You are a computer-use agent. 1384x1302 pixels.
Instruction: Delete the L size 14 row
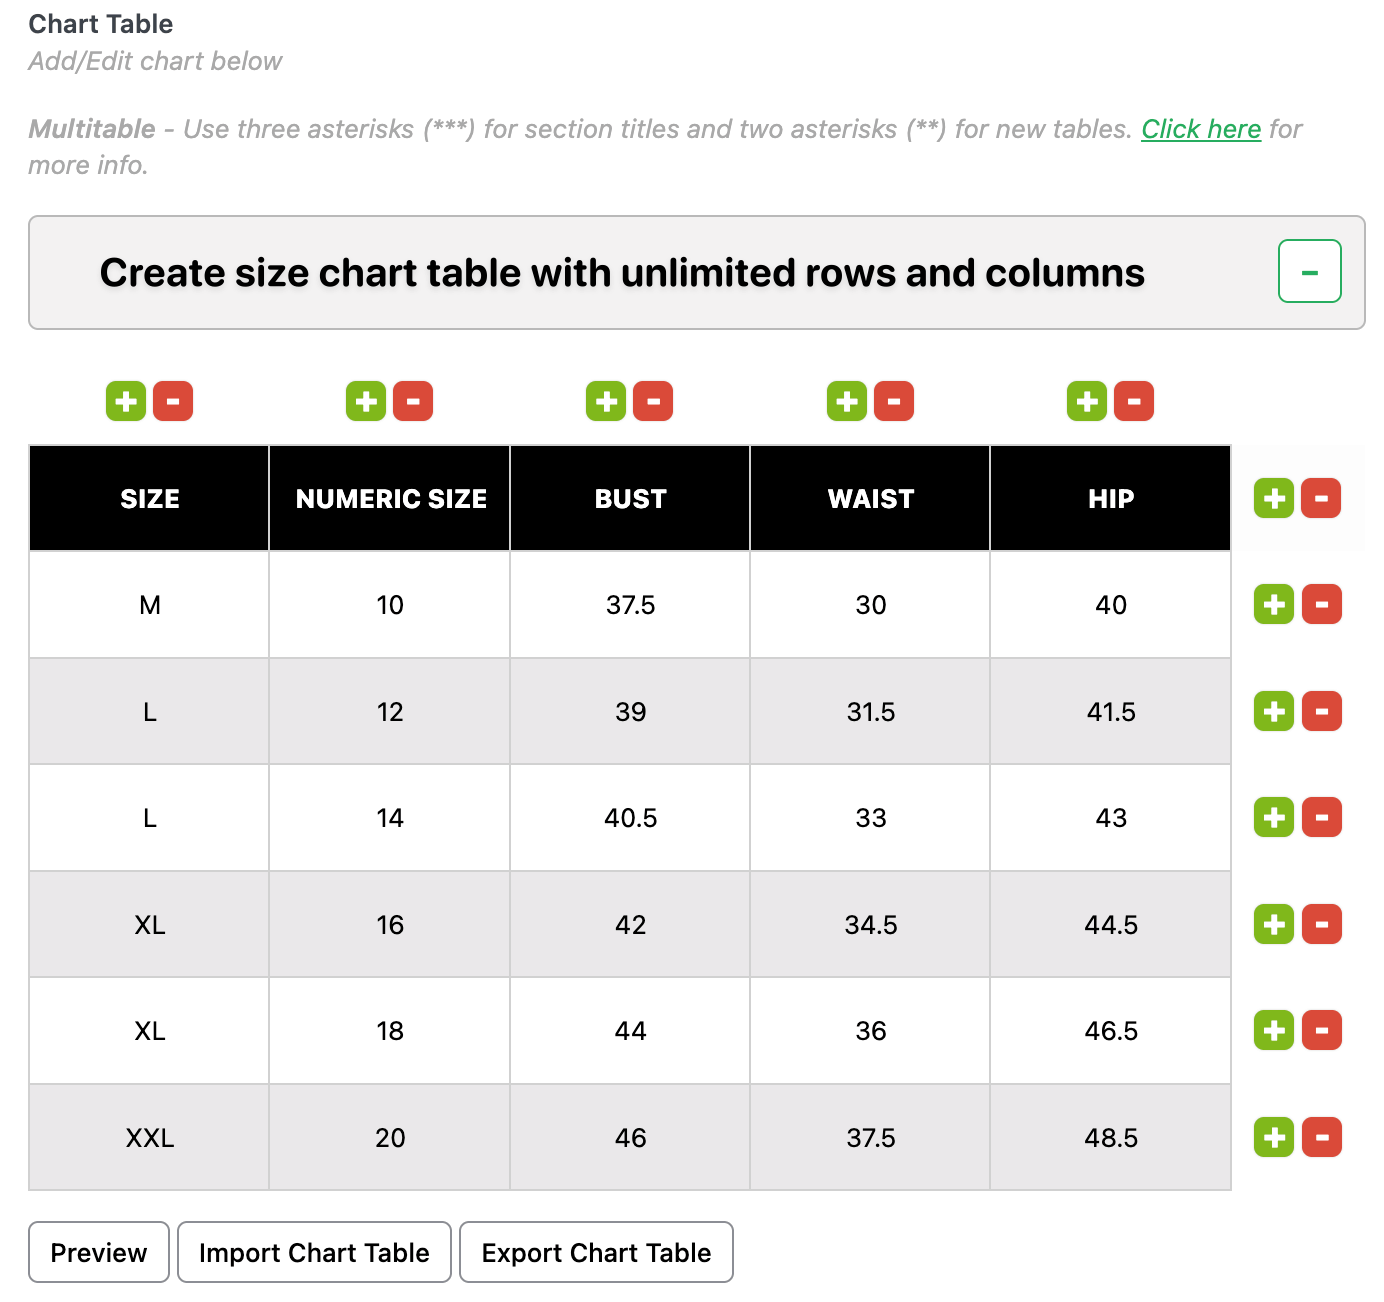click(1322, 817)
